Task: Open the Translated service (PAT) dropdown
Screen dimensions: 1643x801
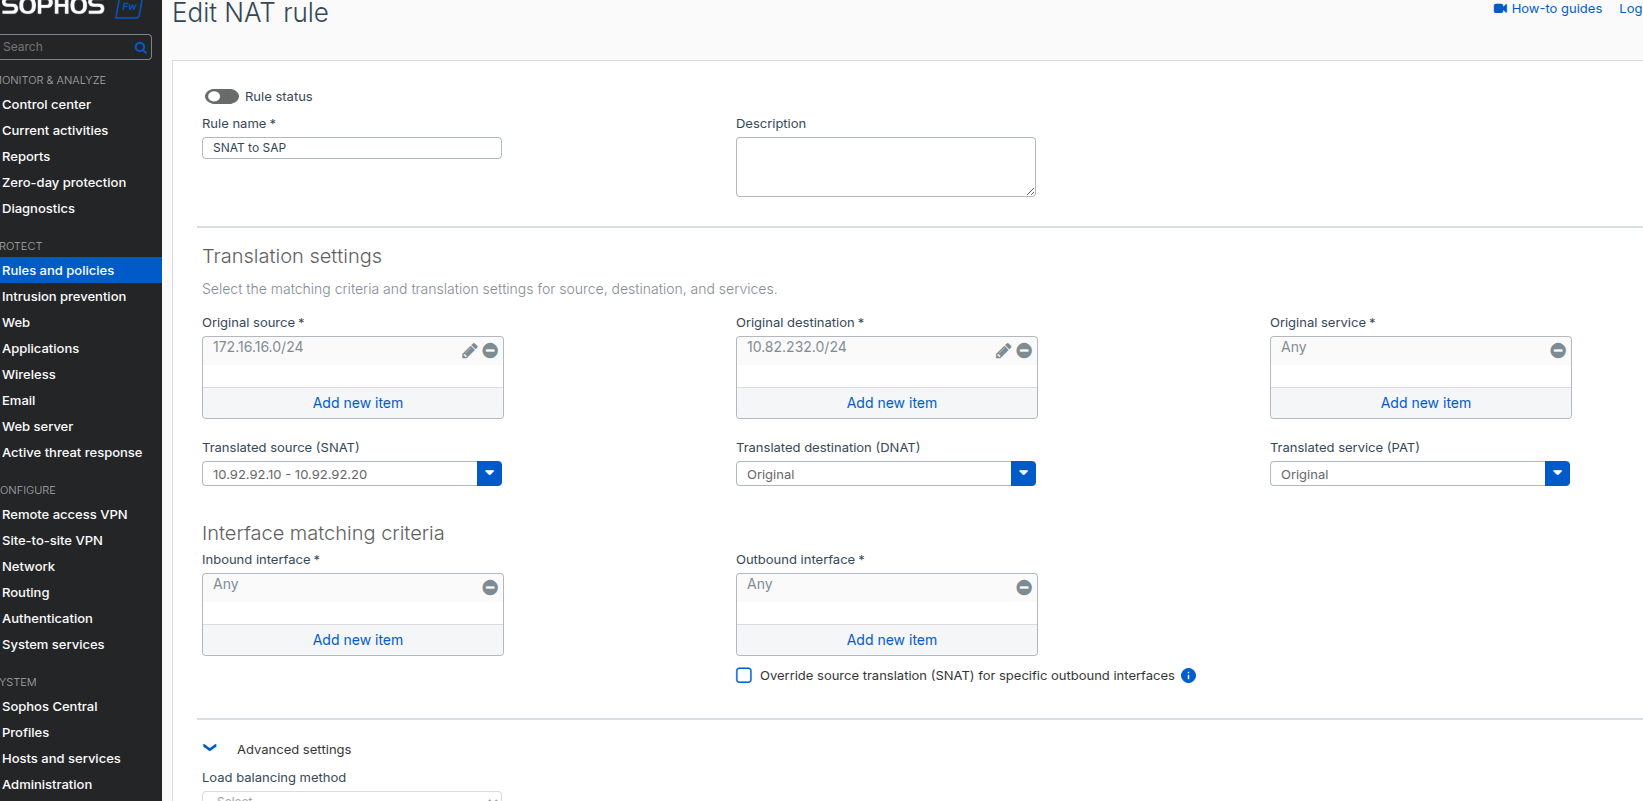Action: click(x=1557, y=474)
